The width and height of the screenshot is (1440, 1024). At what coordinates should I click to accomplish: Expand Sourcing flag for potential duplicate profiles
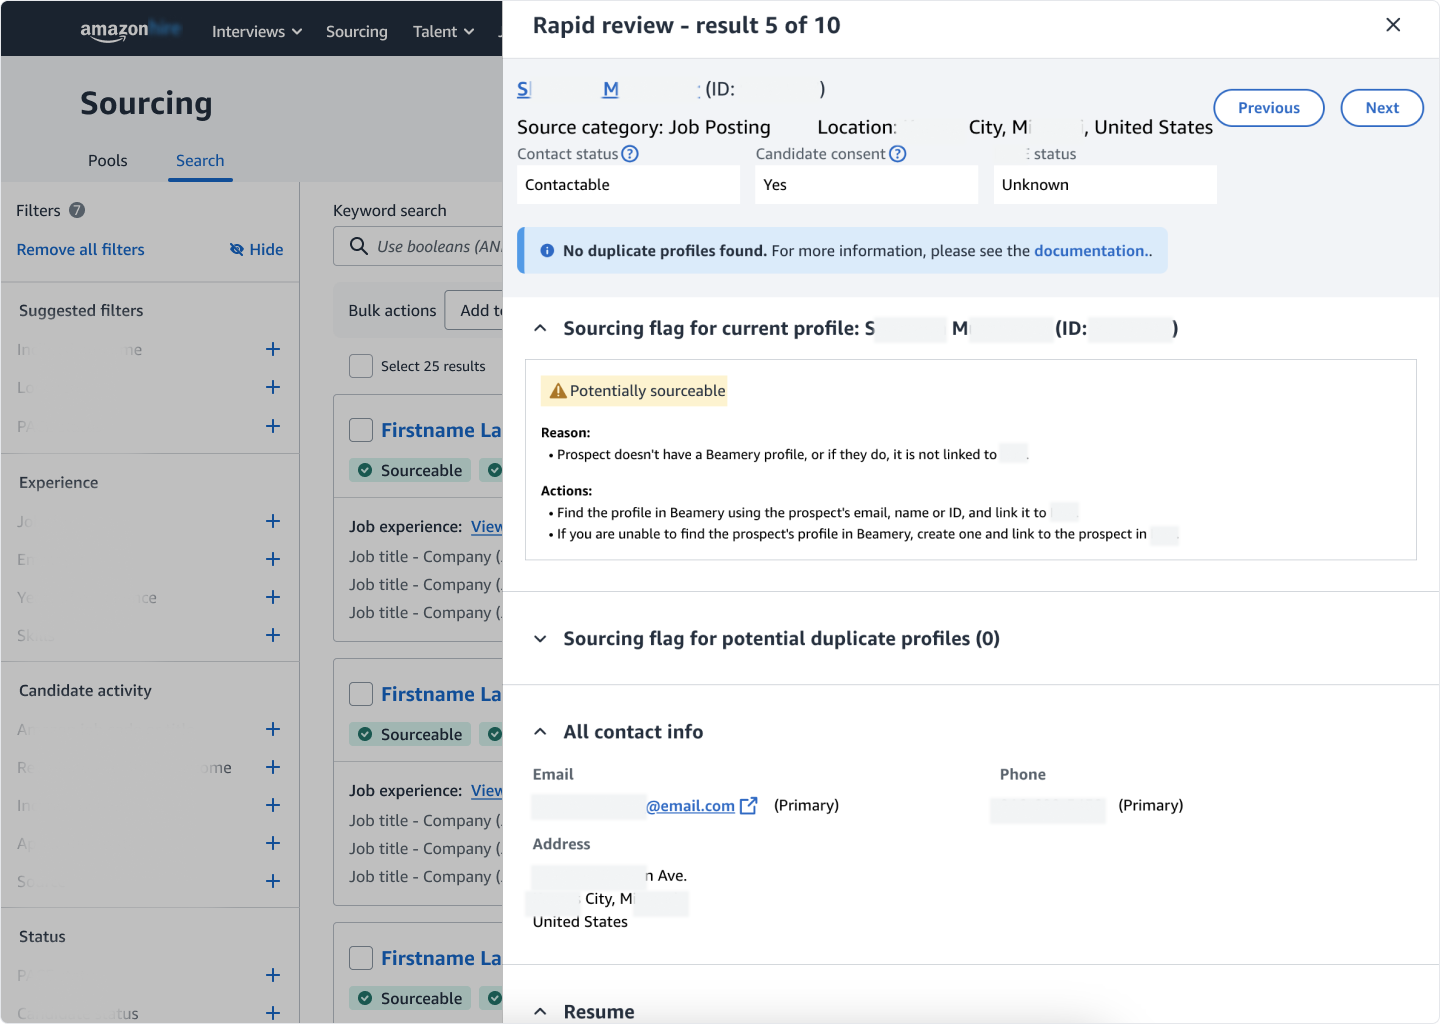[x=540, y=639]
